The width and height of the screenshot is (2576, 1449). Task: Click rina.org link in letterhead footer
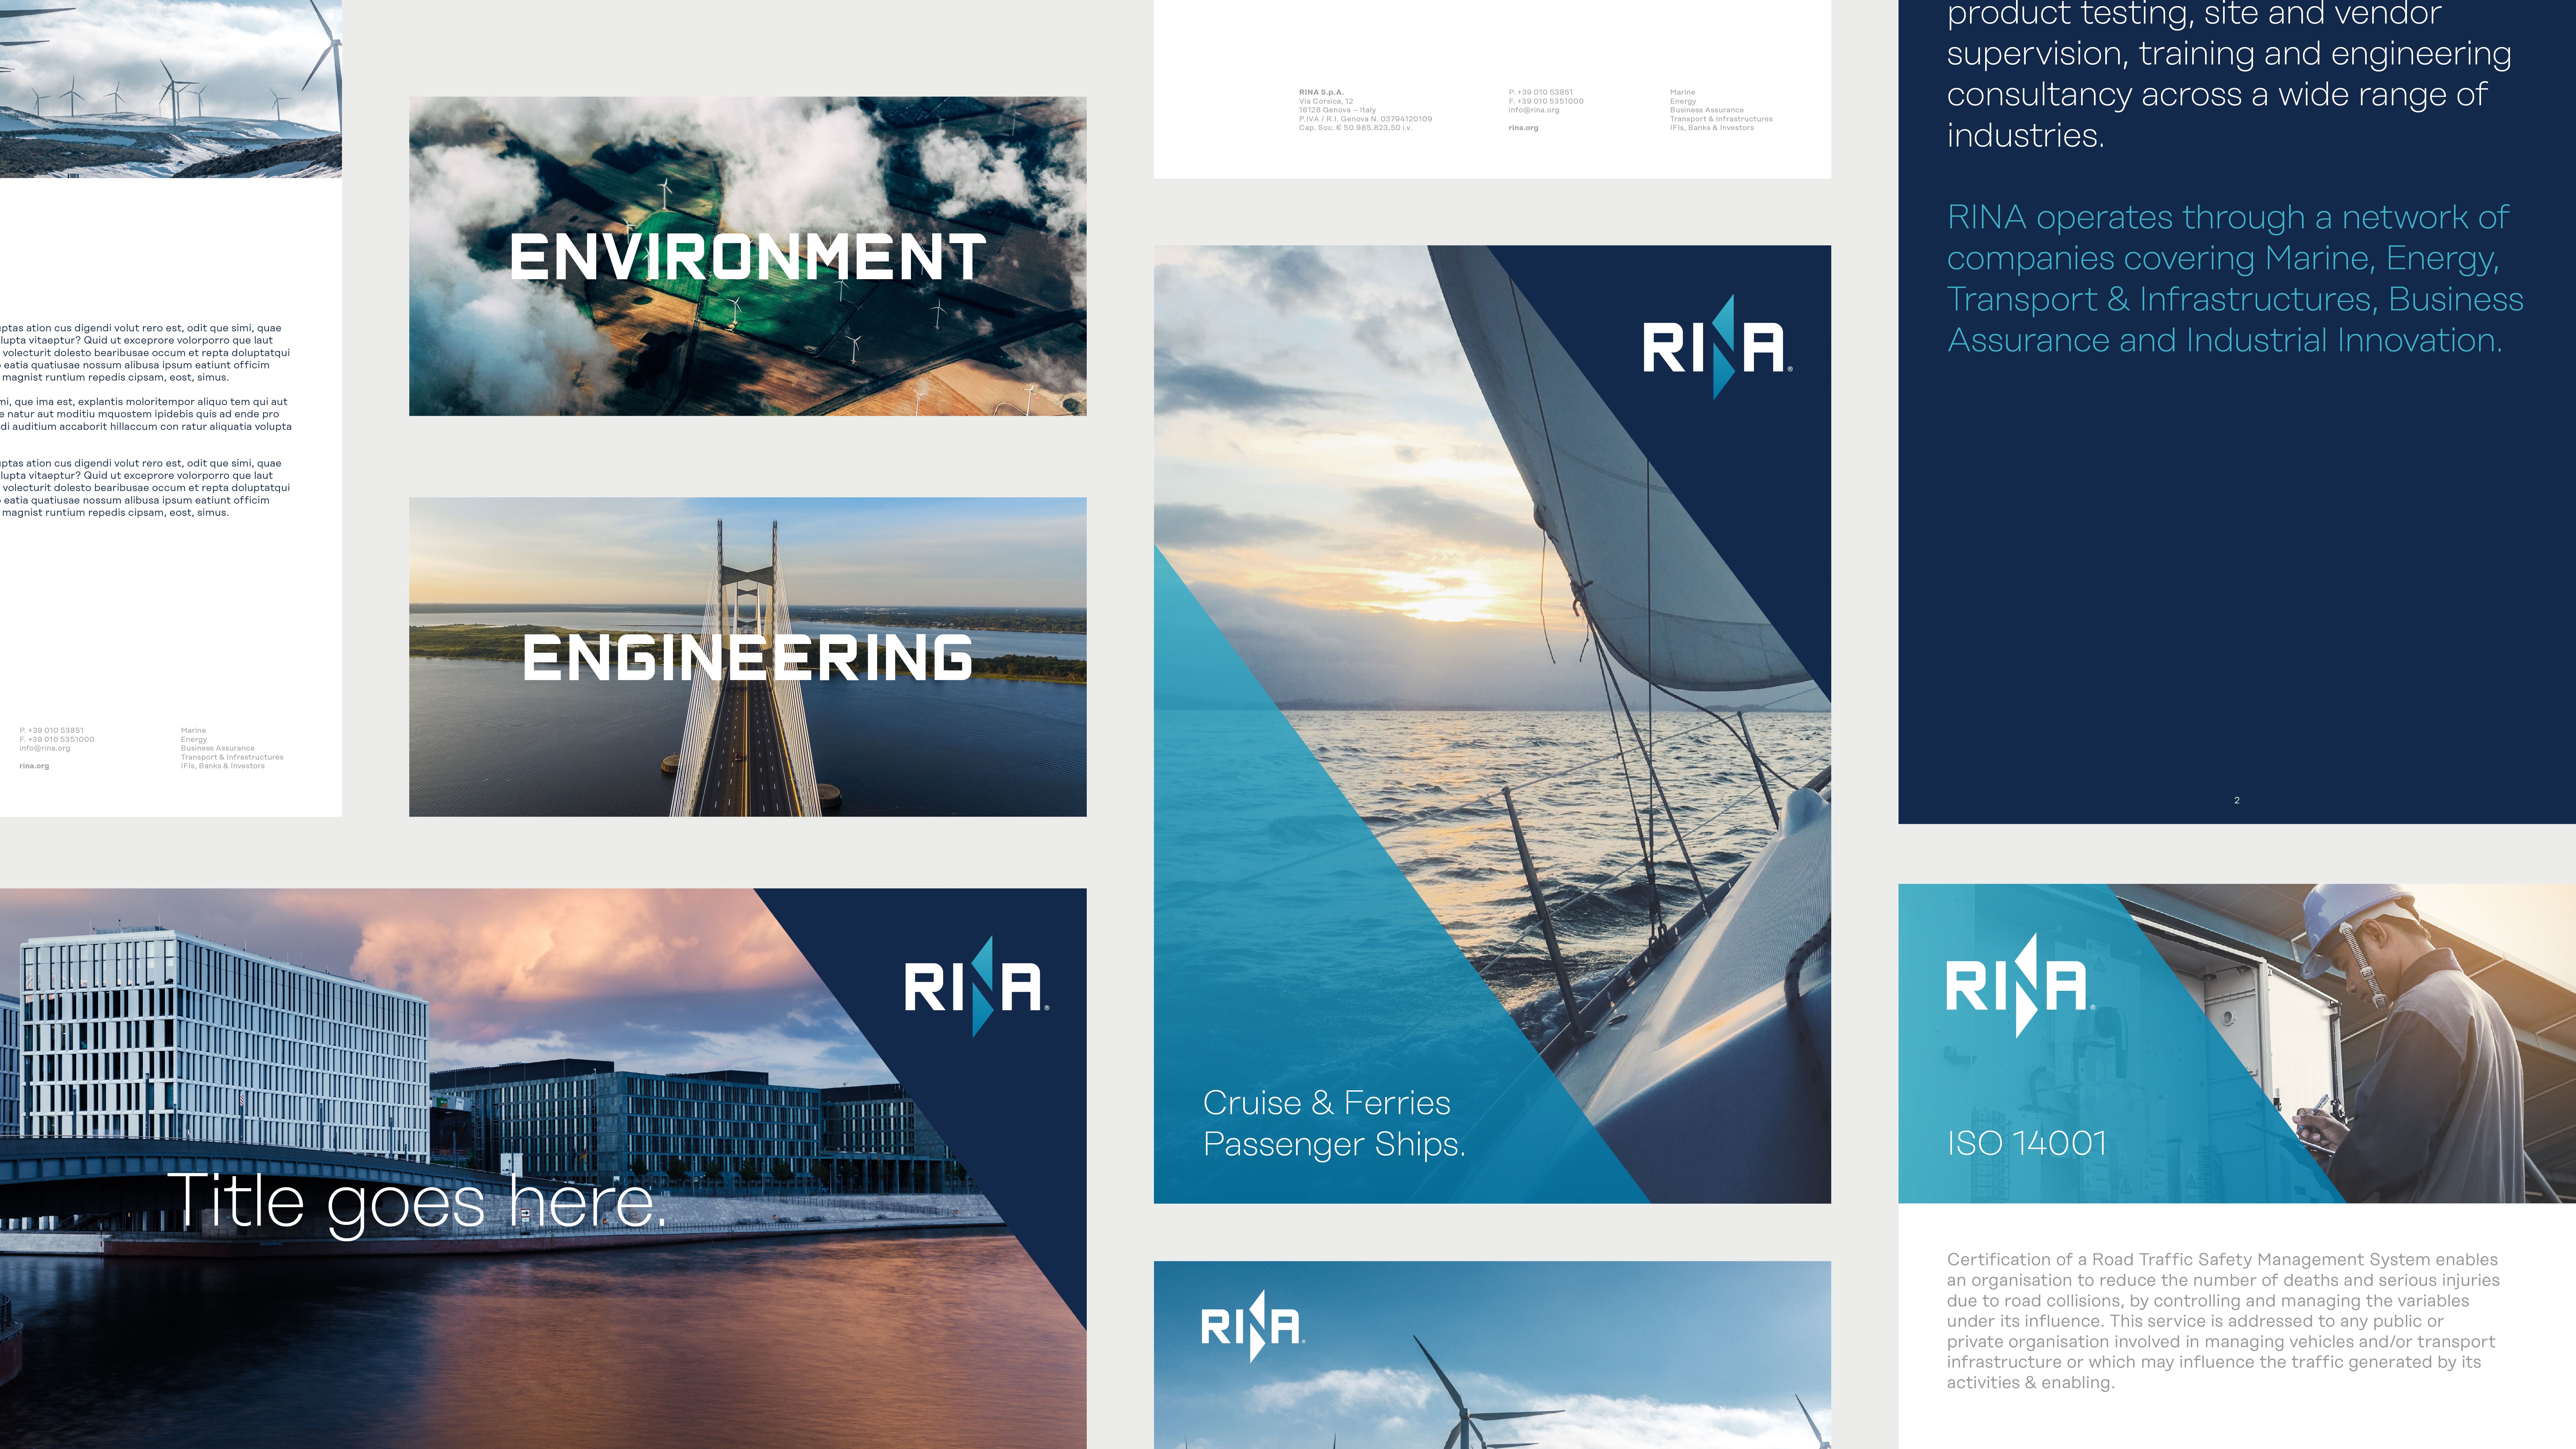pyautogui.click(x=34, y=766)
